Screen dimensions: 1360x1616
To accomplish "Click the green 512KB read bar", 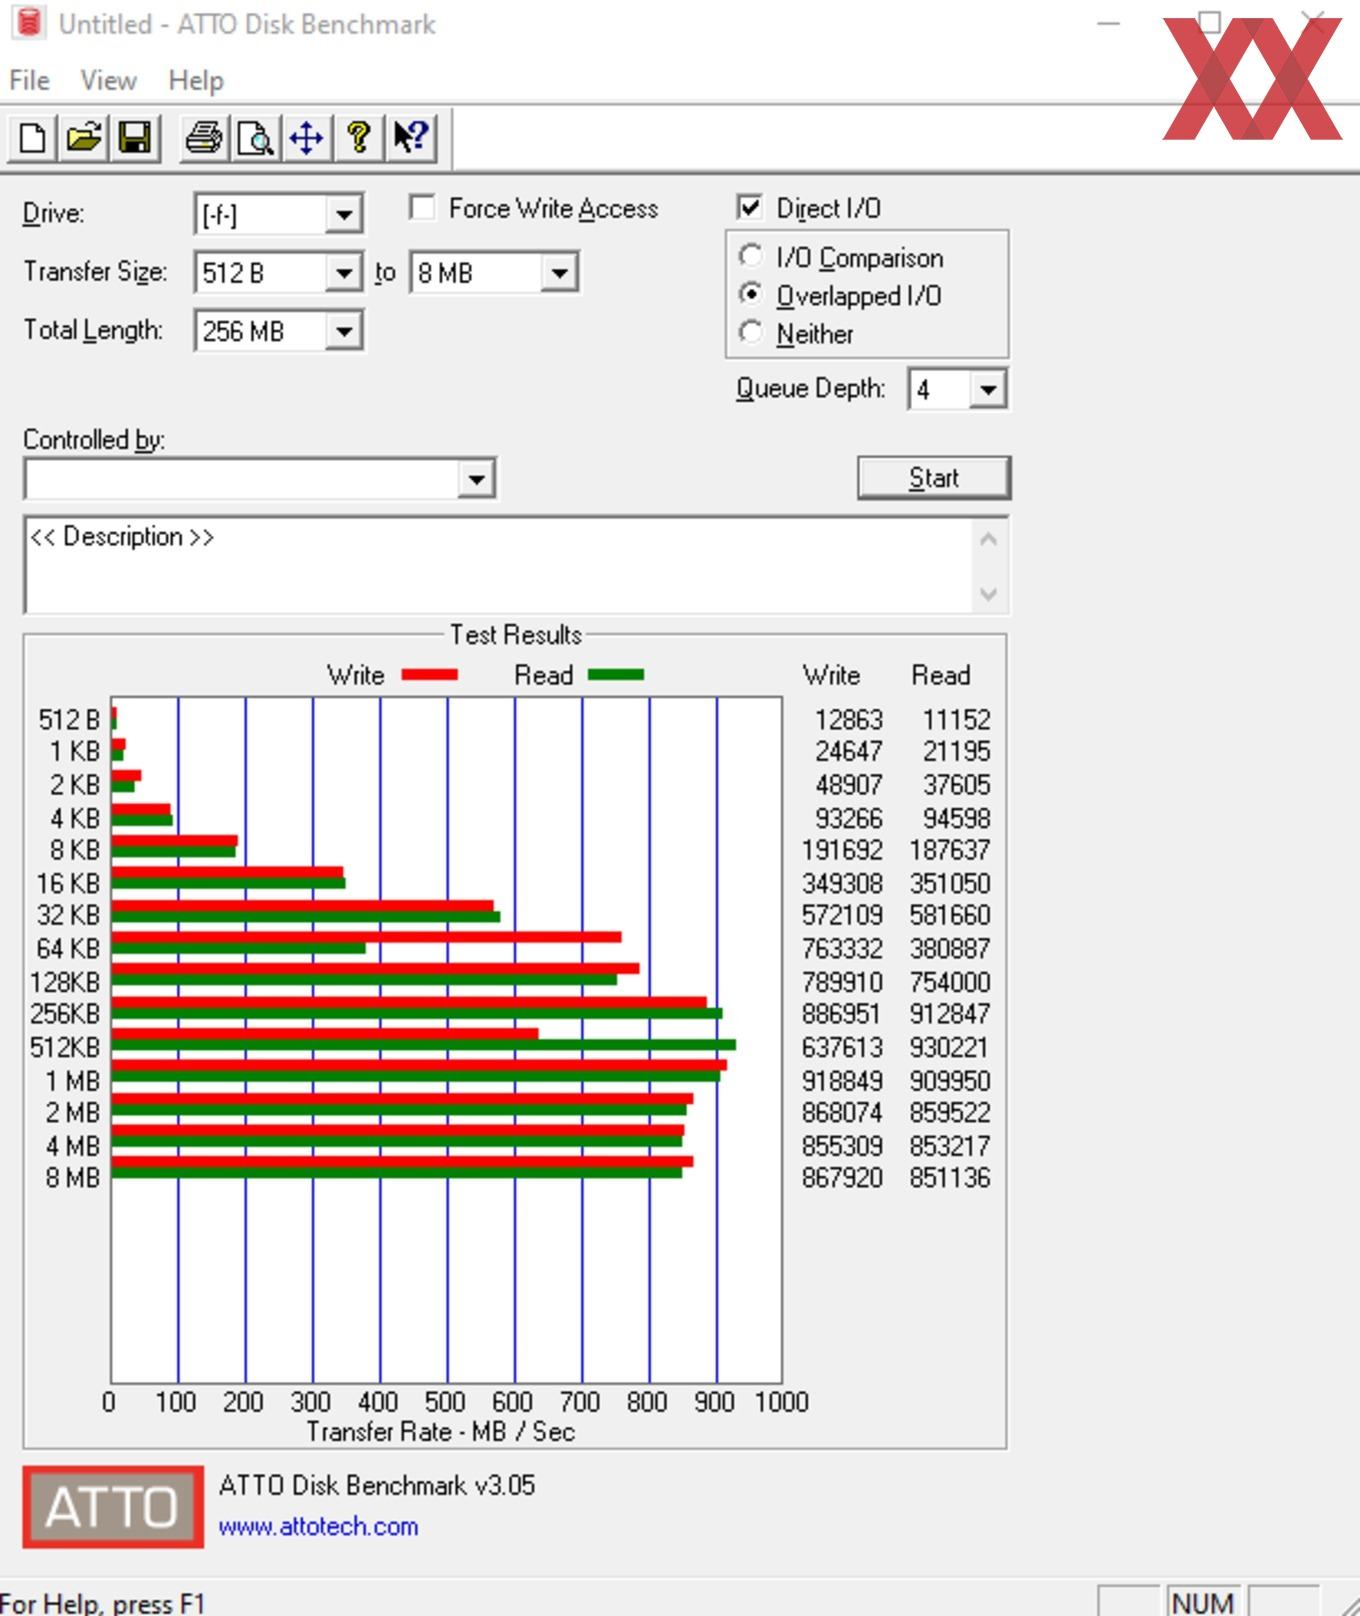I will coord(424,1044).
